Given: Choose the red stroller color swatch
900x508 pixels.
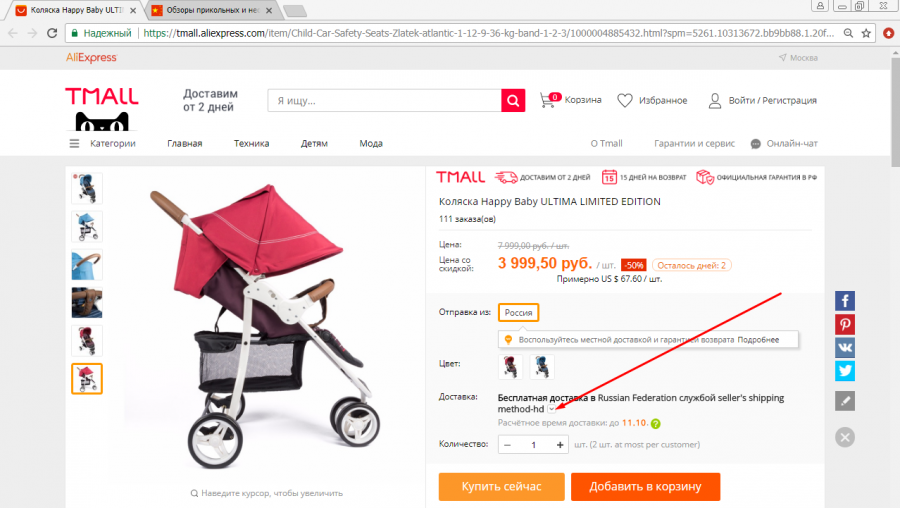Looking at the screenshot, I should (x=510, y=367).
